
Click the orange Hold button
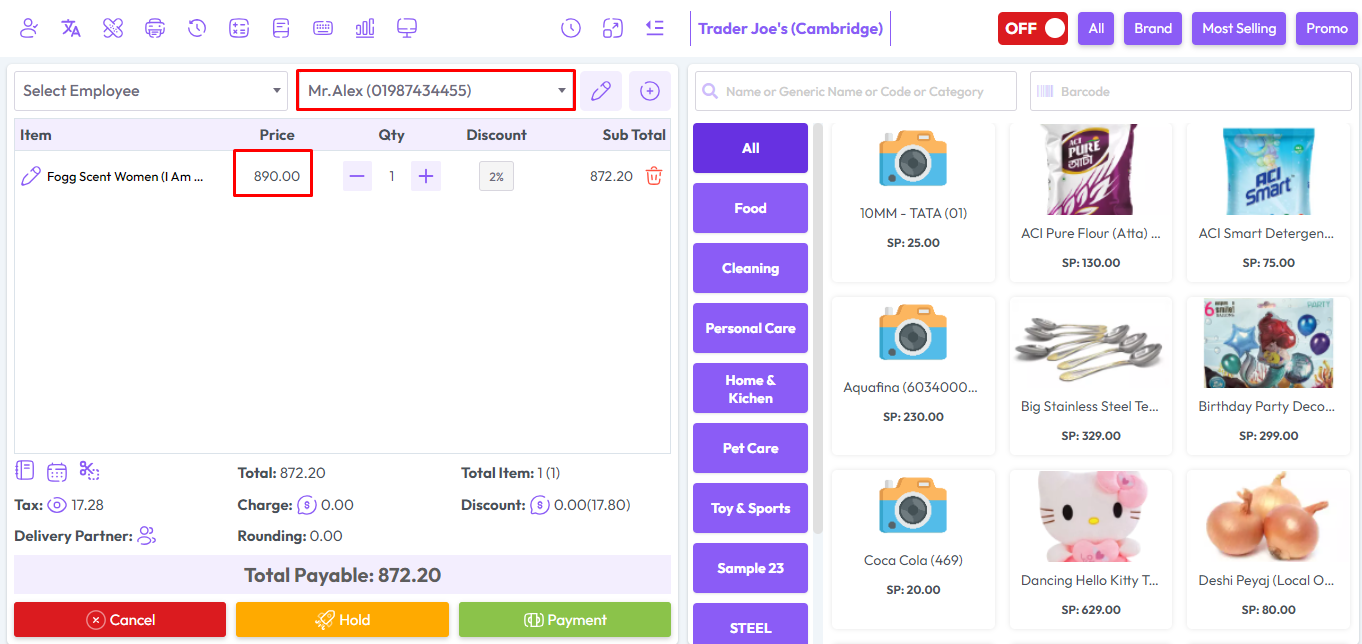pos(342,620)
